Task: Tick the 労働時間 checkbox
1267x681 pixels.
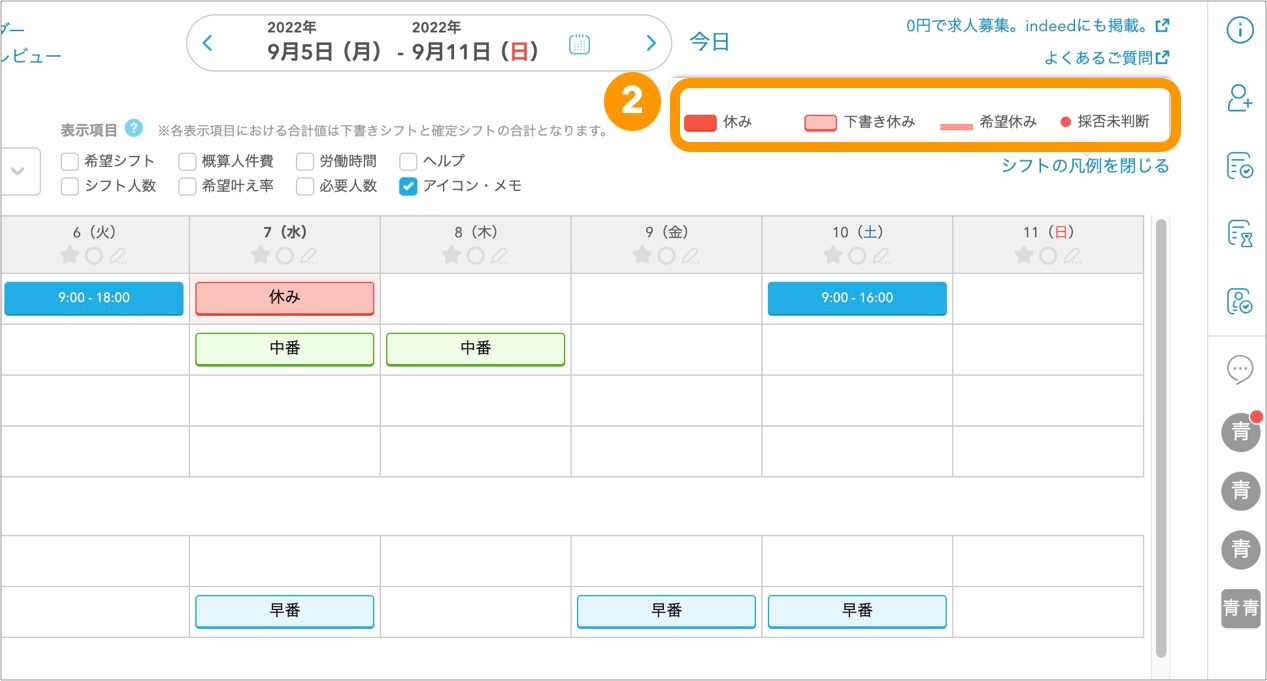Action: tap(305, 161)
